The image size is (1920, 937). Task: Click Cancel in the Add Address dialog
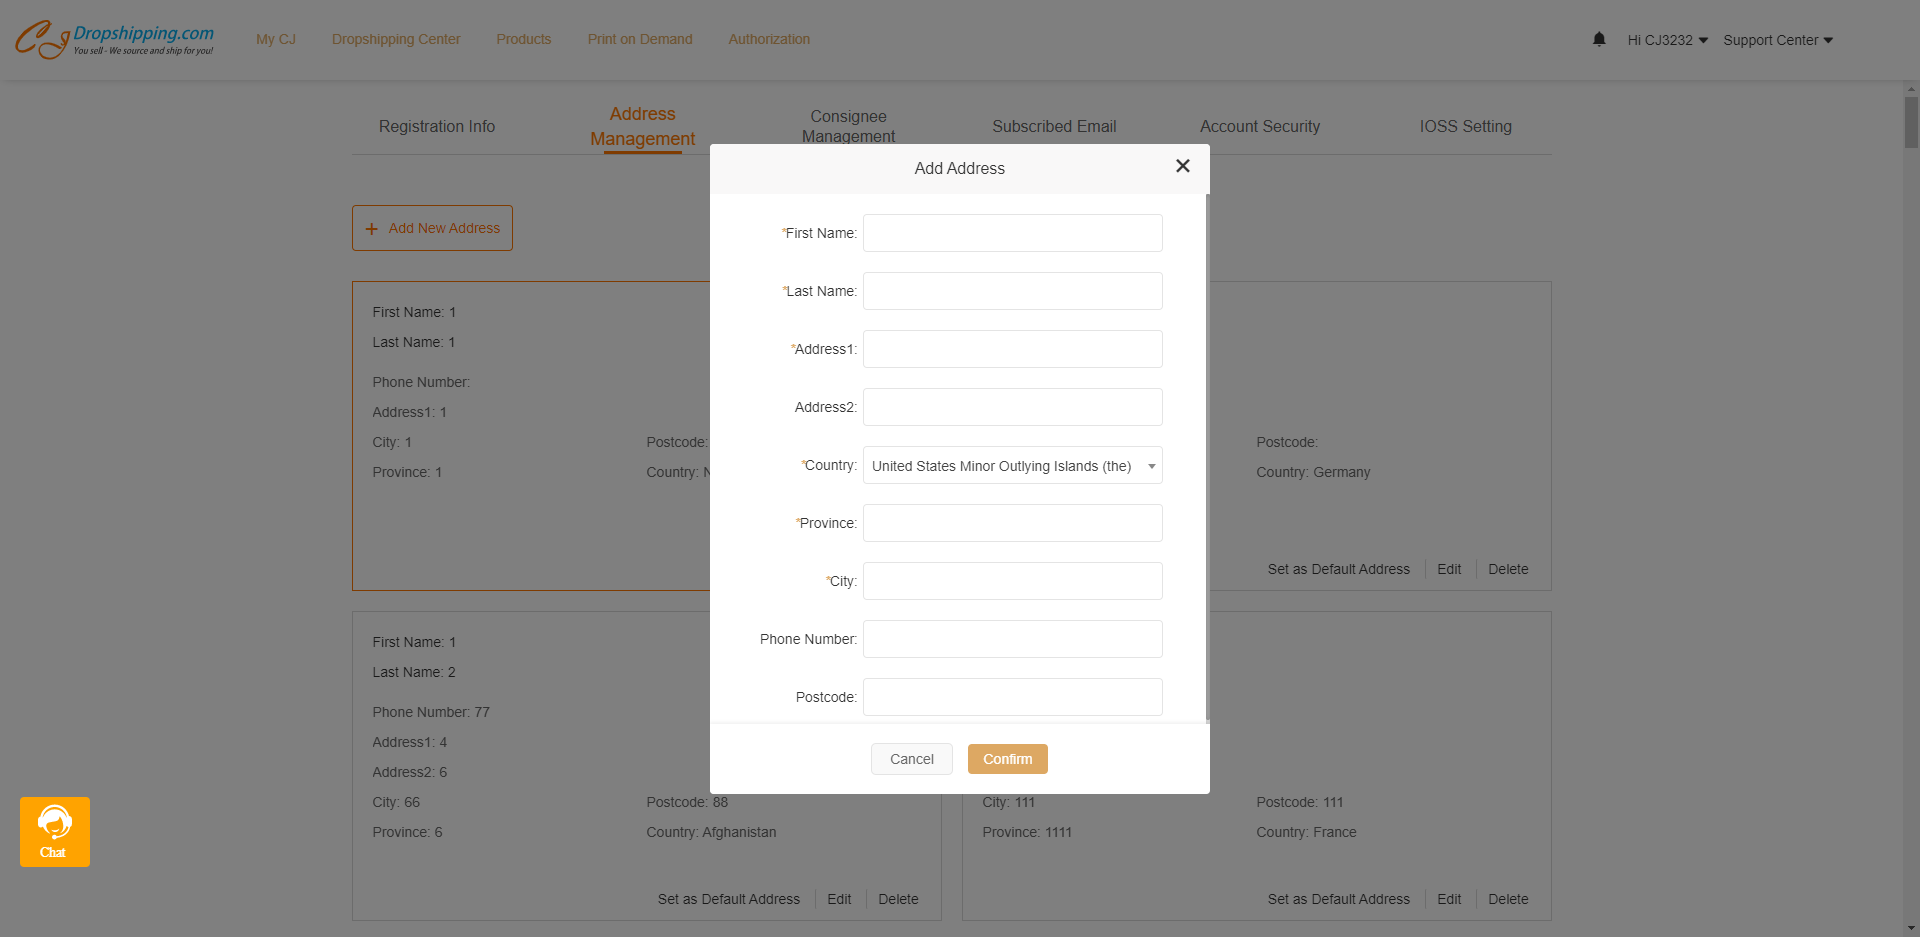coord(911,759)
